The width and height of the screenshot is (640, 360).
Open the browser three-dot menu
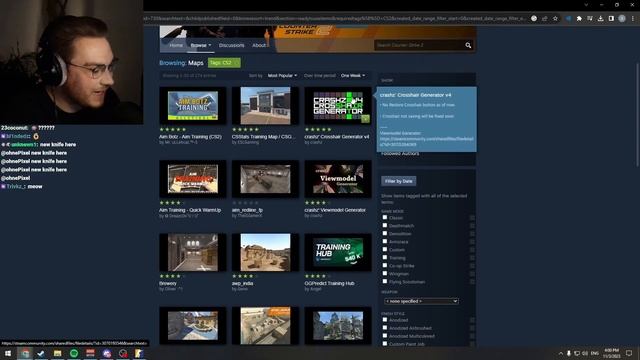(x=633, y=18)
